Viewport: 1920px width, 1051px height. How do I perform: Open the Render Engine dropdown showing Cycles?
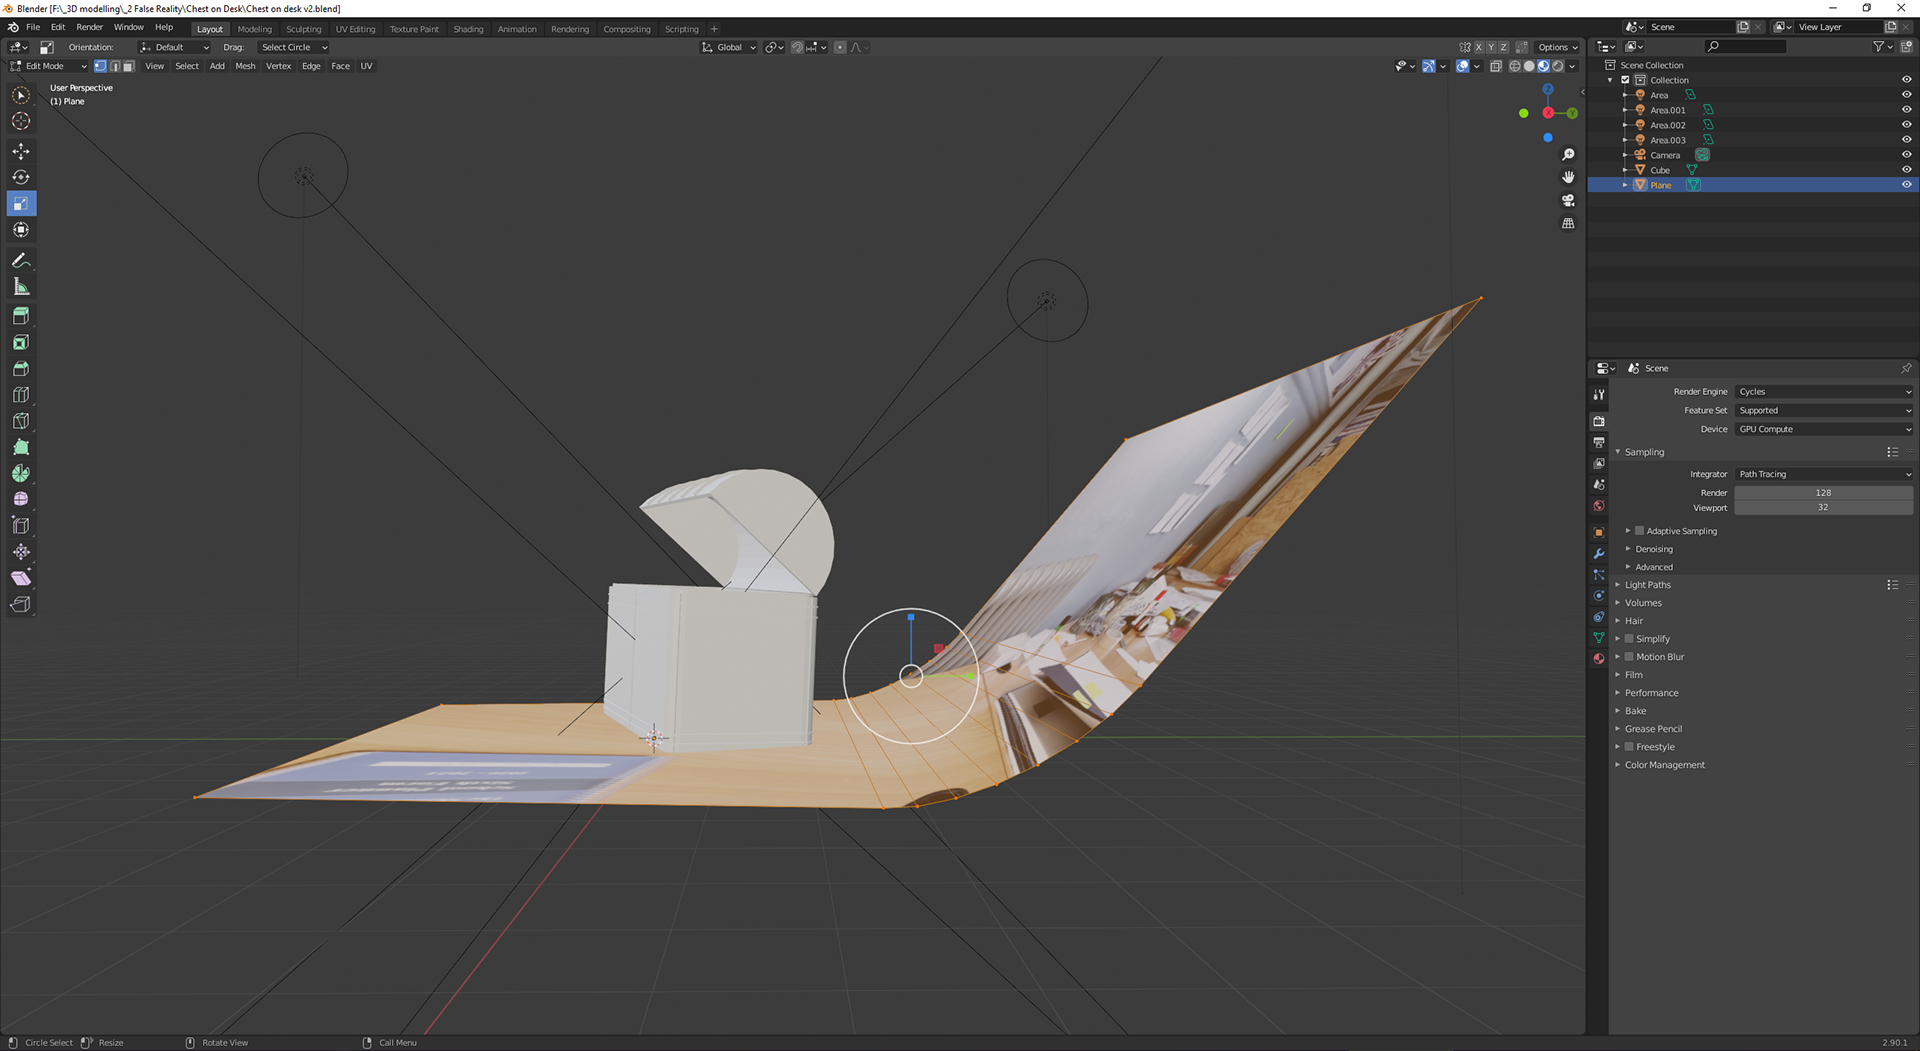tap(1824, 392)
